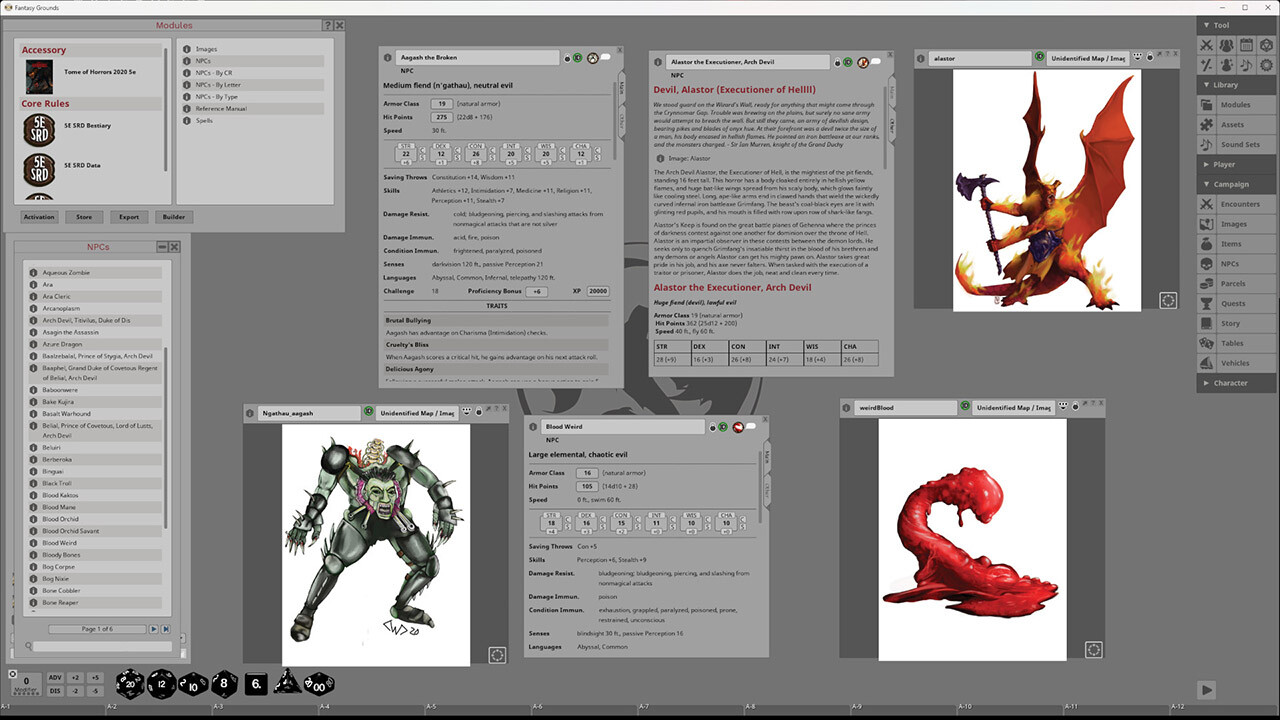1280x720 pixels.
Task: Open the Reference Manual entry in Modules
Action: (219, 108)
